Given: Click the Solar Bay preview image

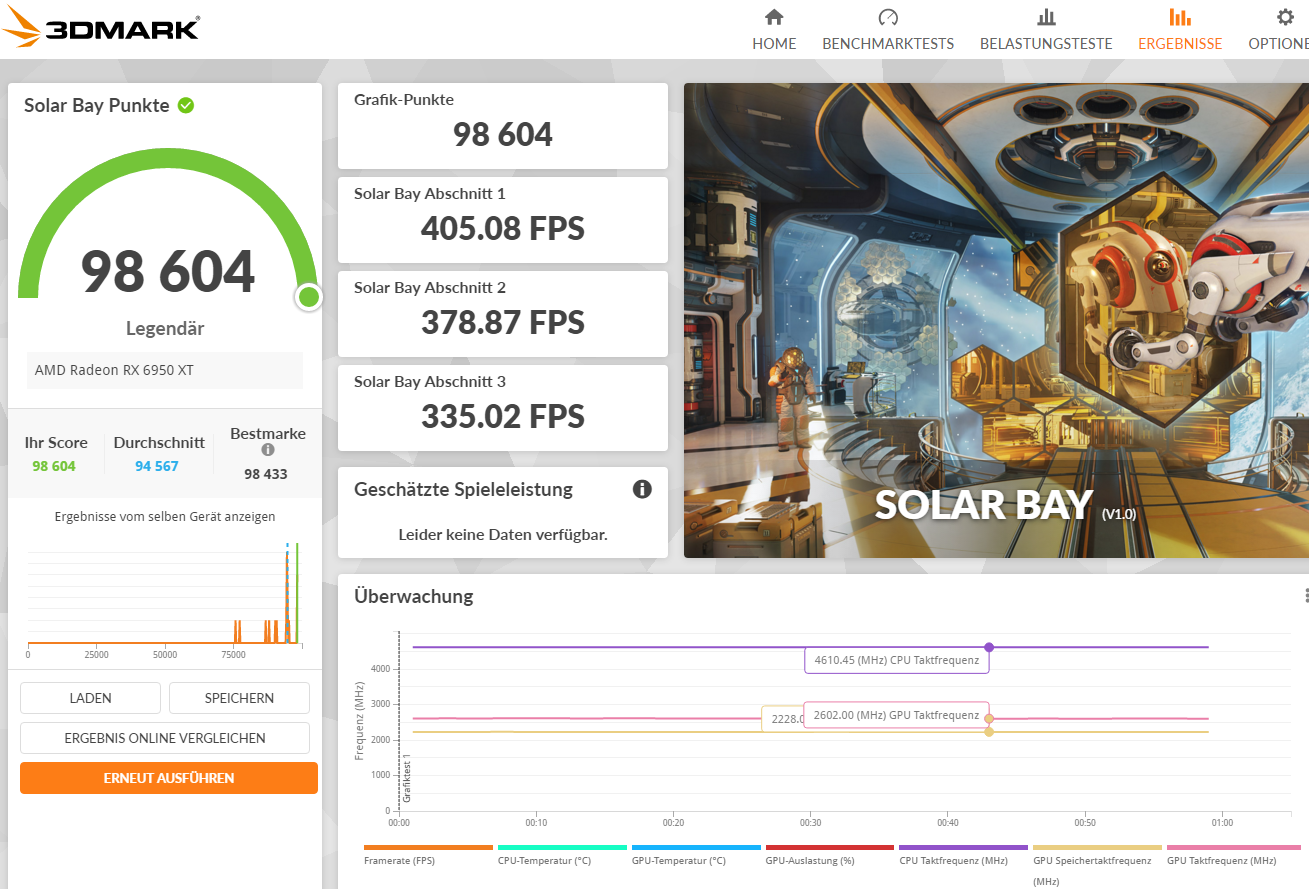Looking at the screenshot, I should pos(996,320).
